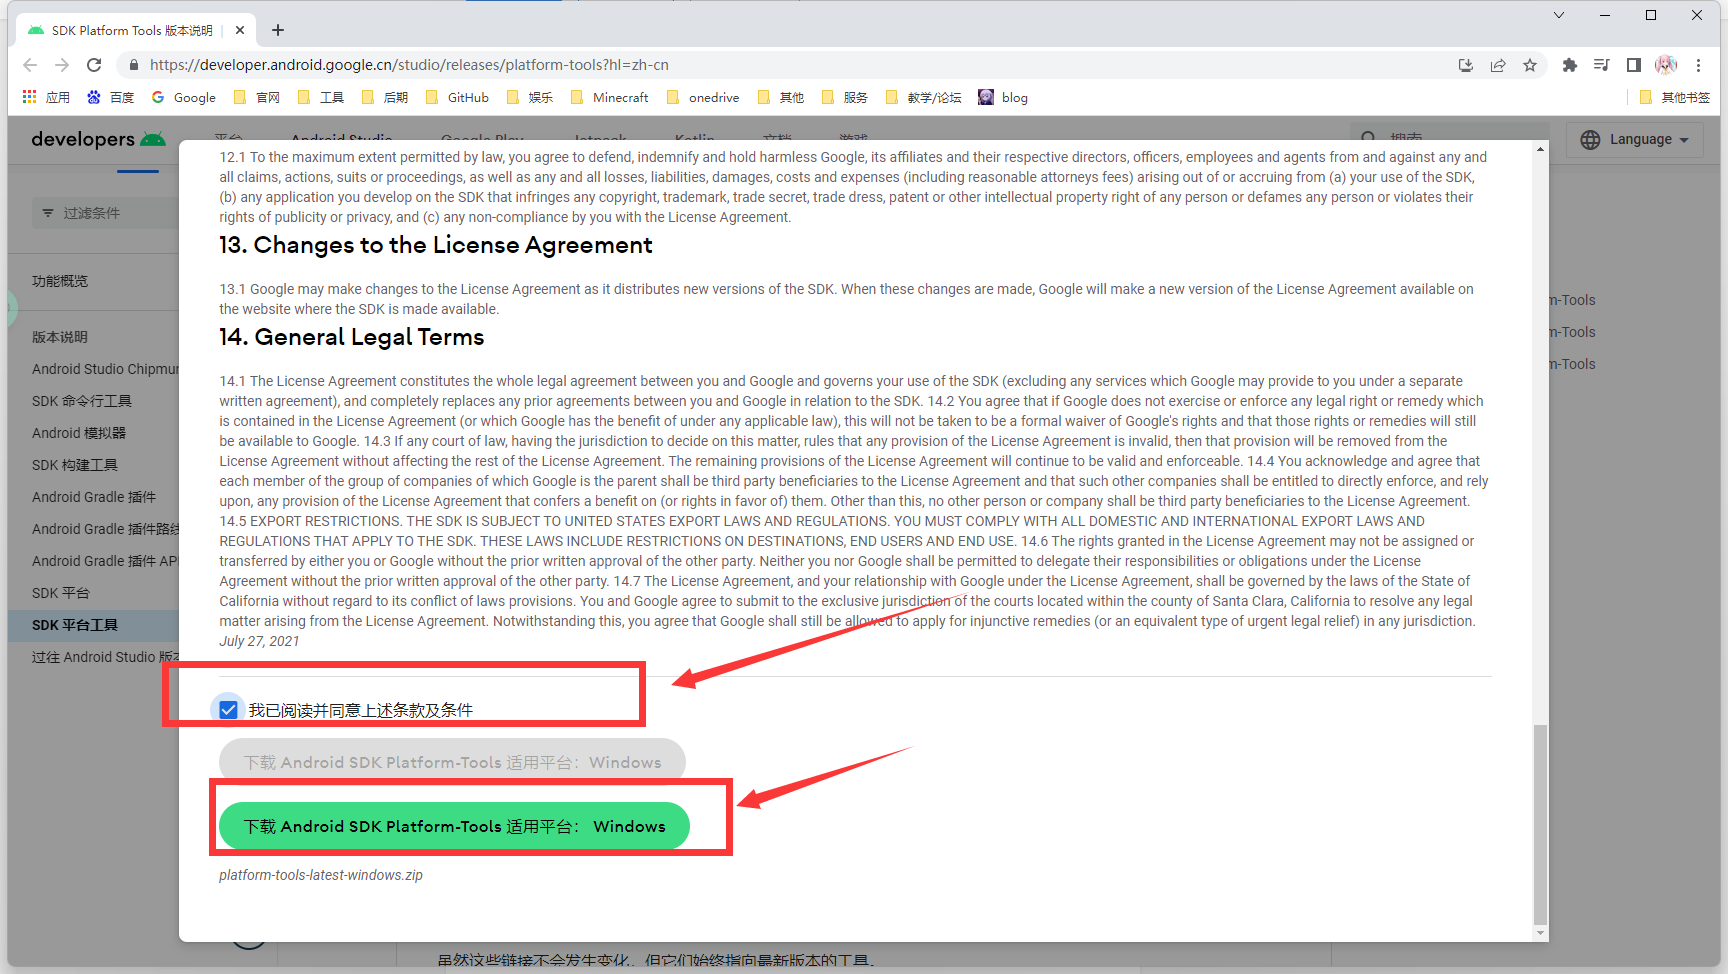1728x974 pixels.
Task: Click the browser reload page icon
Action: tap(94, 65)
